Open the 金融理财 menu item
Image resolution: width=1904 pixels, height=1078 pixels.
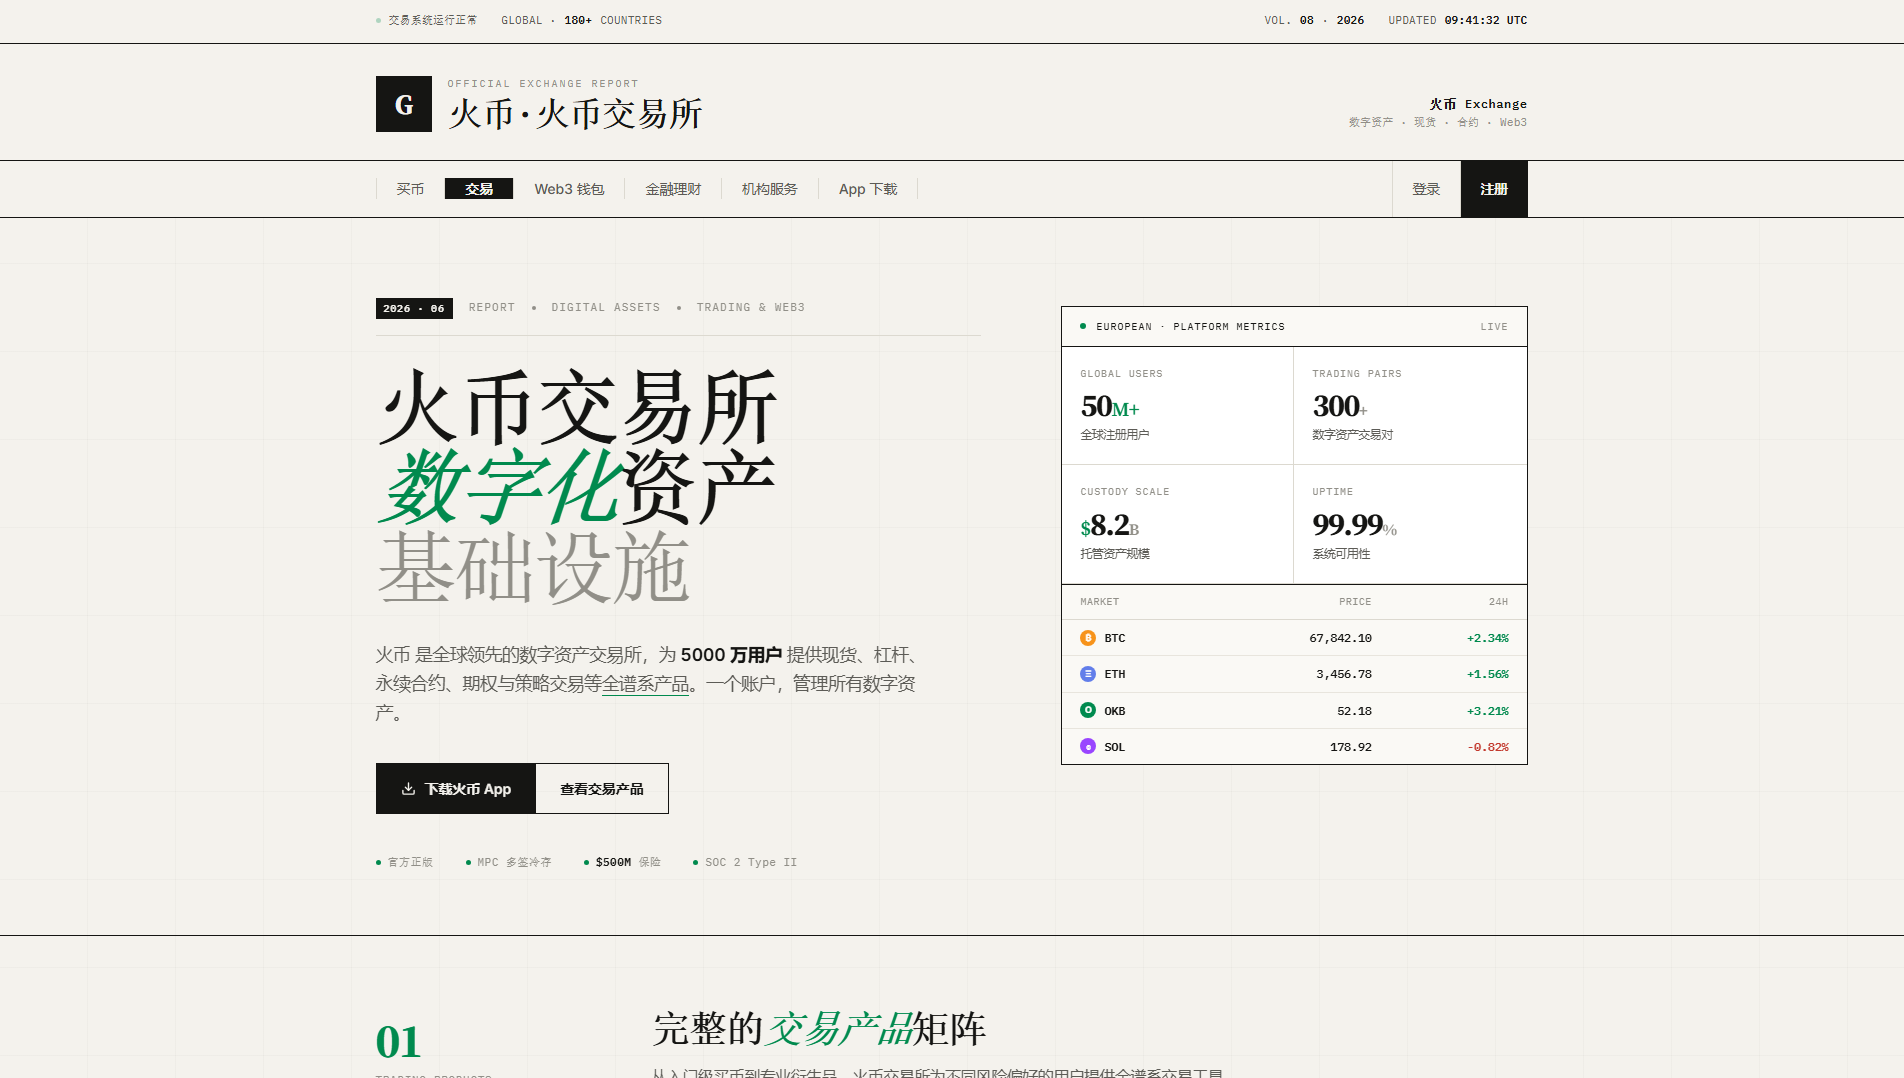point(673,189)
